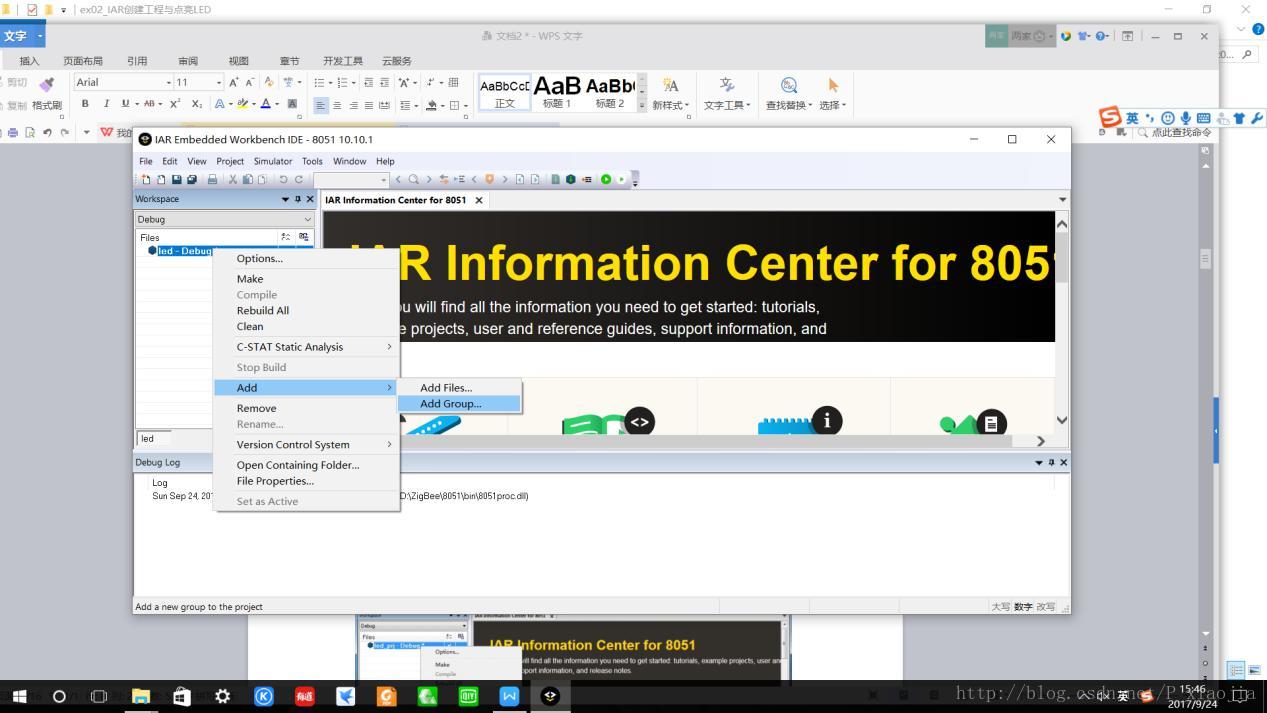This screenshot has height=713, width=1267.
Task: Click Superscript in the WPS ribbon
Action: (x=175, y=103)
